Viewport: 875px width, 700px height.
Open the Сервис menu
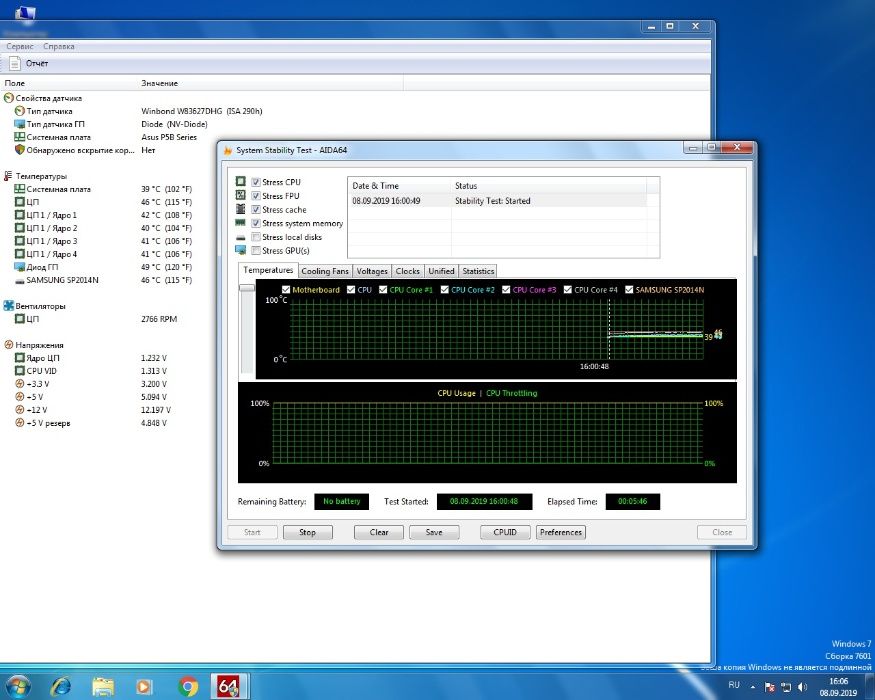(x=20, y=46)
